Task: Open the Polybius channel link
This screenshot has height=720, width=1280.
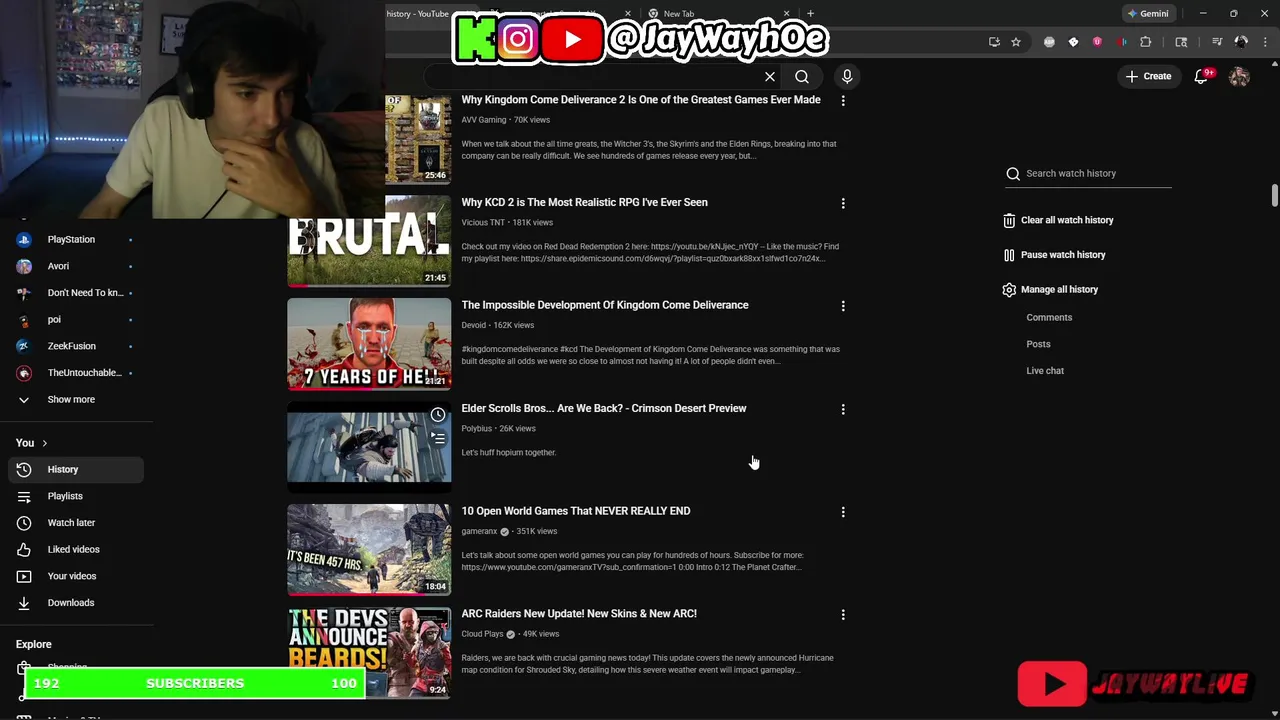Action: [476, 428]
